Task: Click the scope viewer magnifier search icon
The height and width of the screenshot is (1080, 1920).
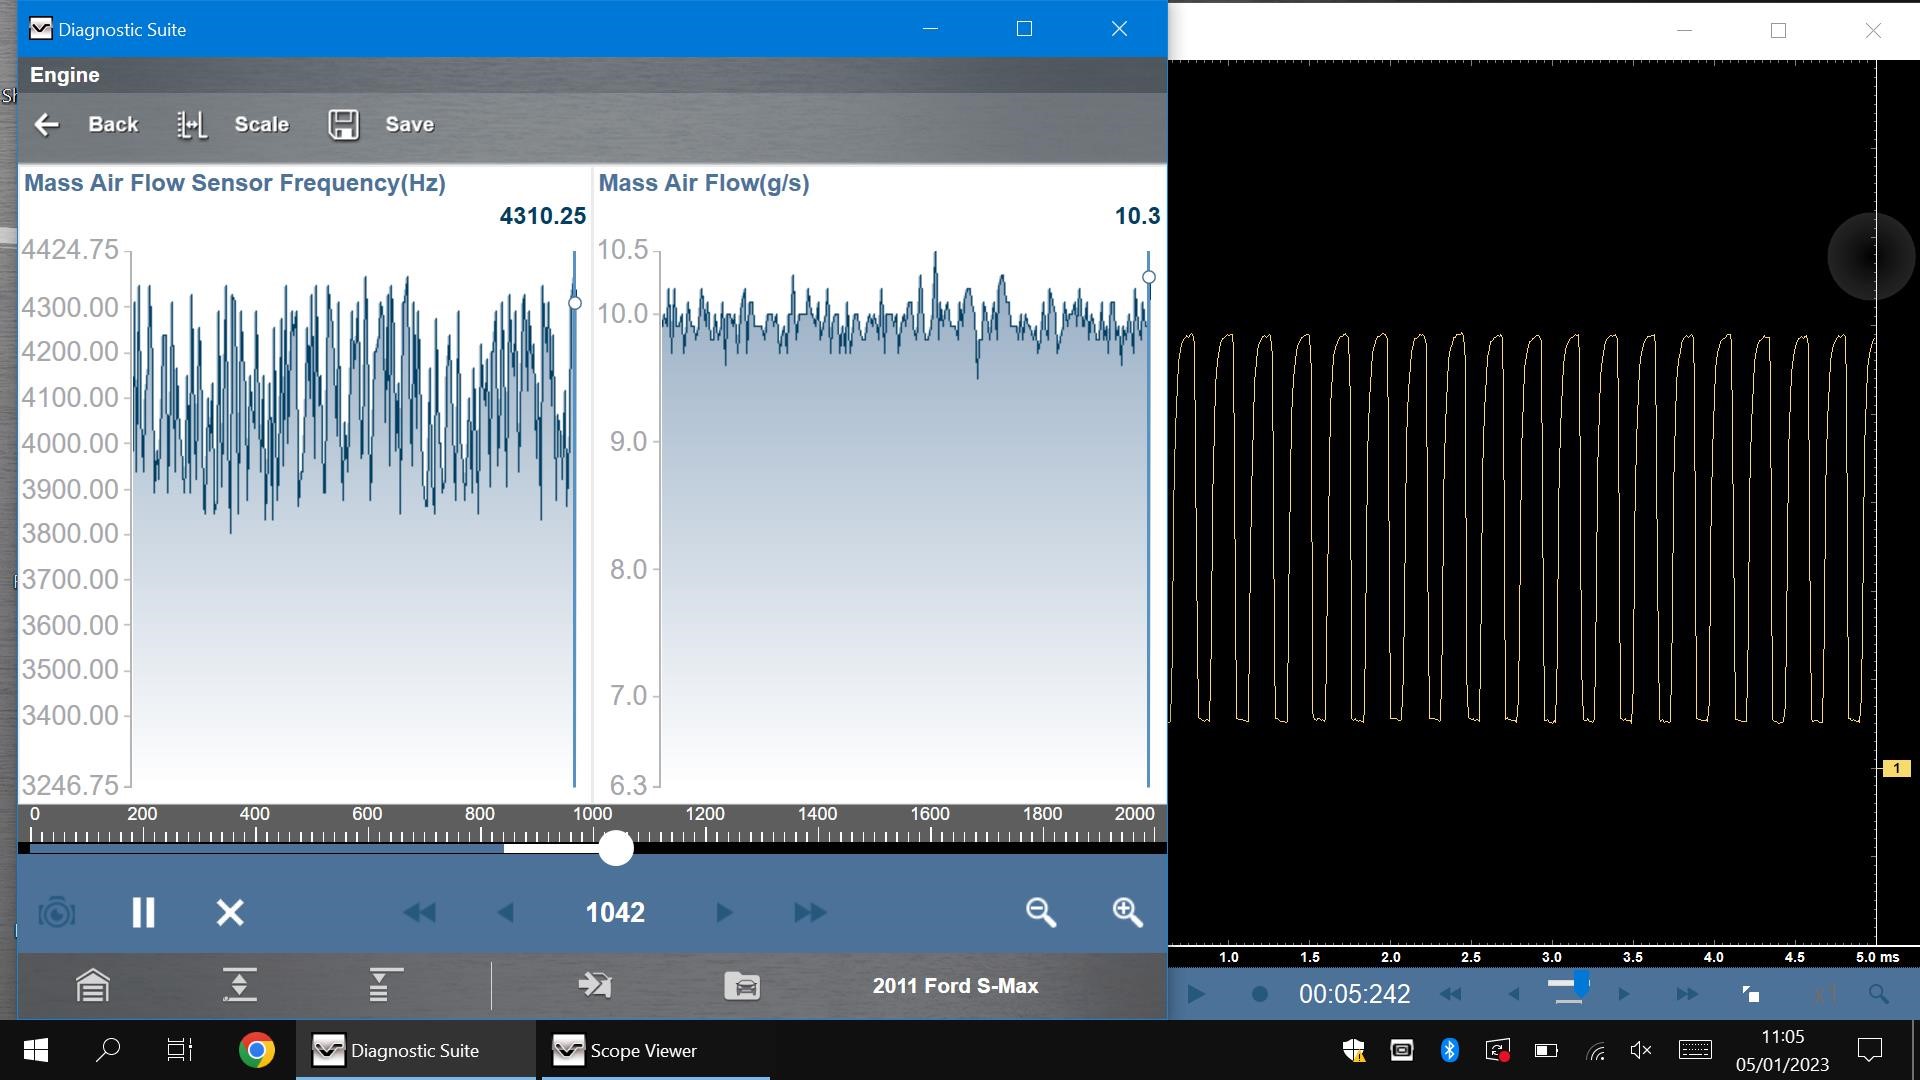Action: [x=1878, y=994]
